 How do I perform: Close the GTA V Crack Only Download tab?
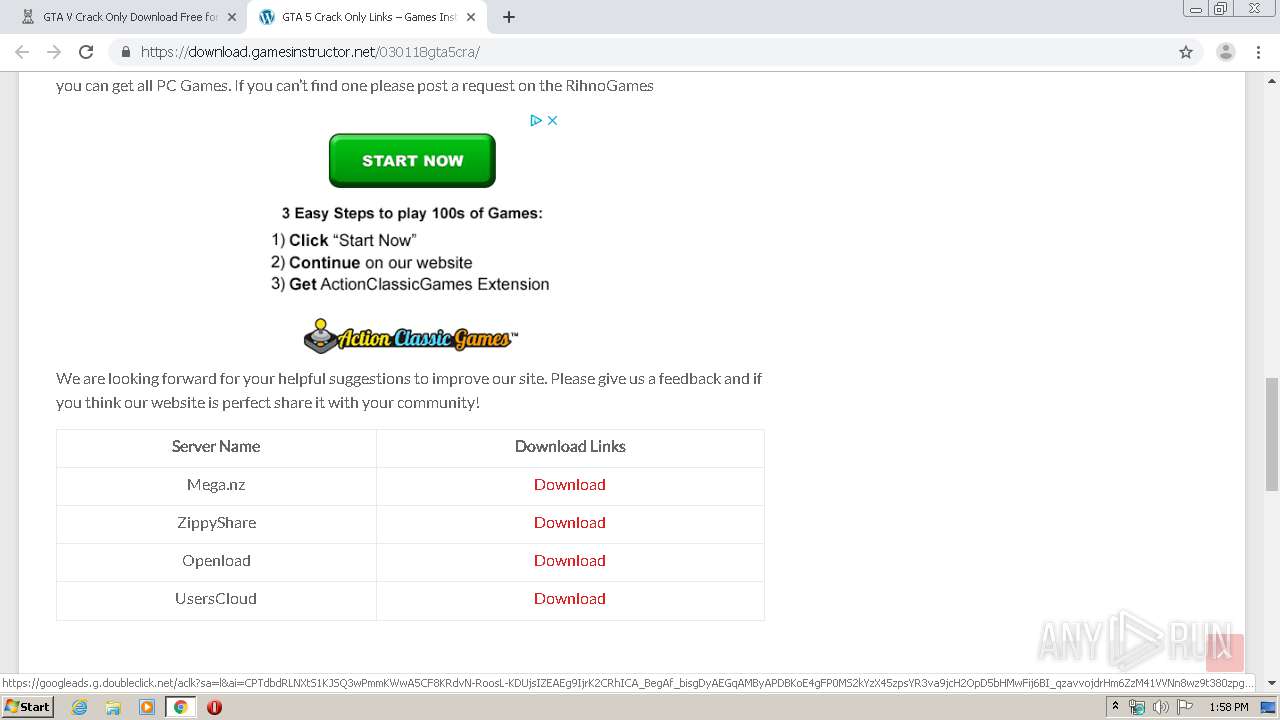click(231, 17)
